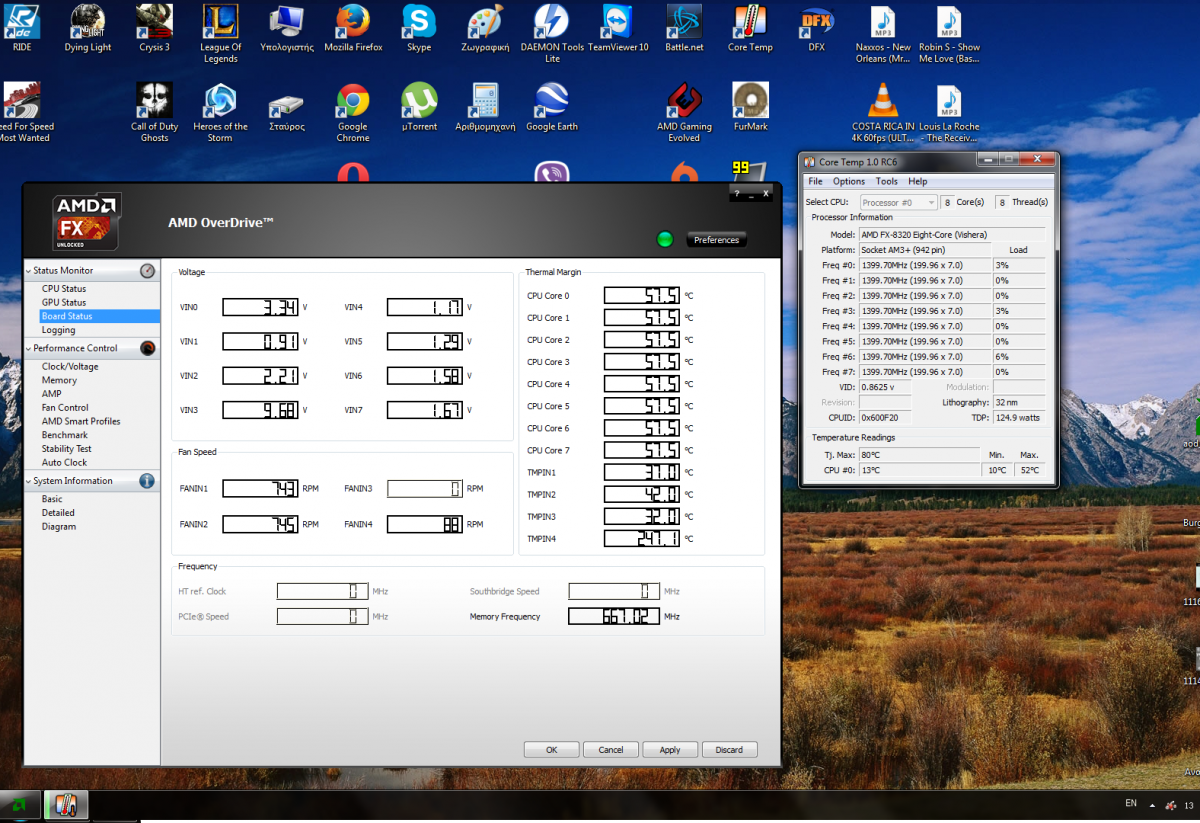This screenshot has width=1200, height=823.
Task: Open Clock/Voltage under Performance Control
Action: 70,367
